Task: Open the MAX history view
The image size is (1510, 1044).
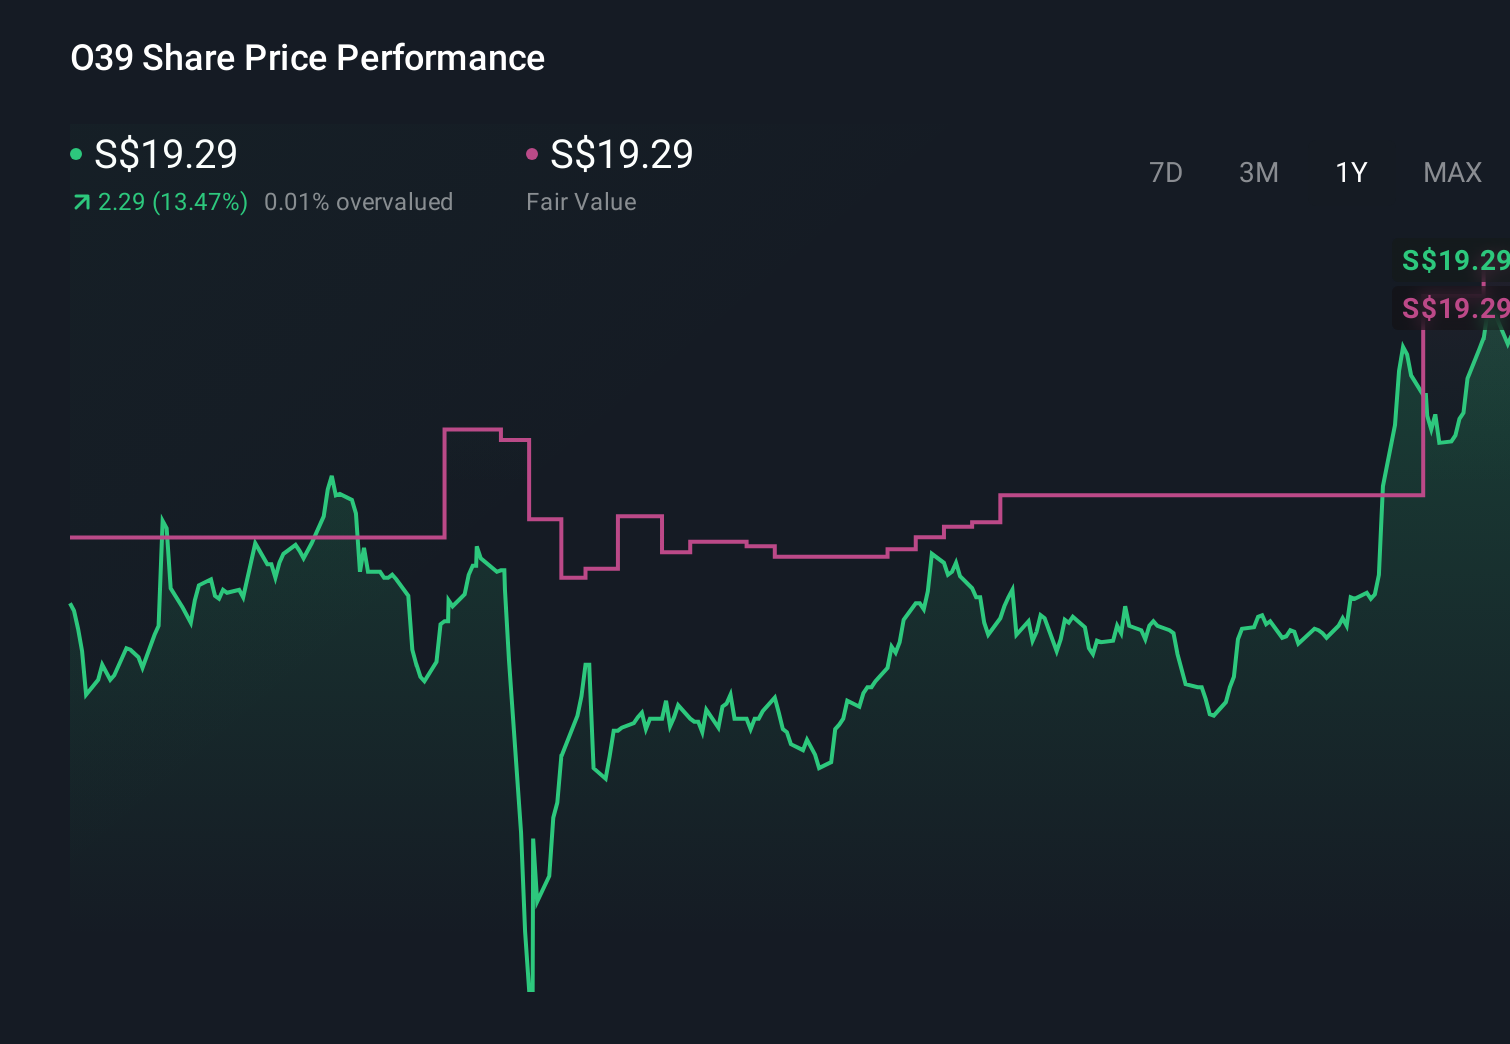Action: coord(1452,172)
